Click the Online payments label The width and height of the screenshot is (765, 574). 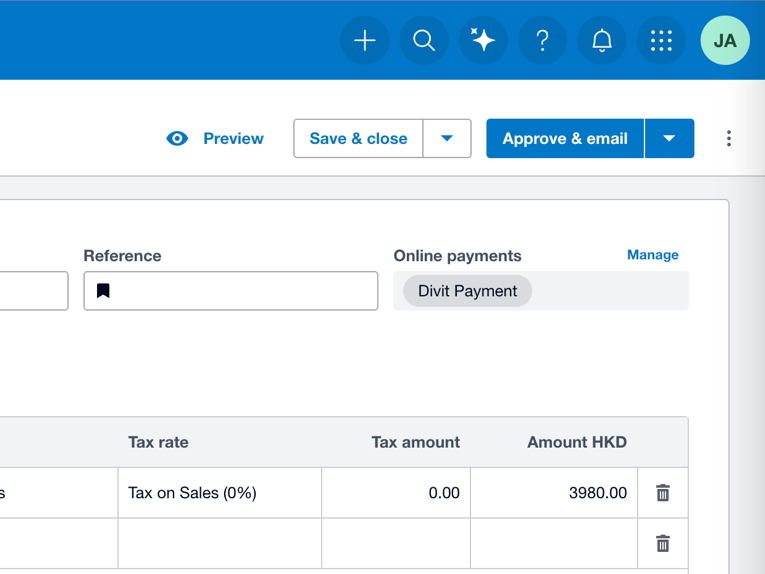(x=458, y=256)
